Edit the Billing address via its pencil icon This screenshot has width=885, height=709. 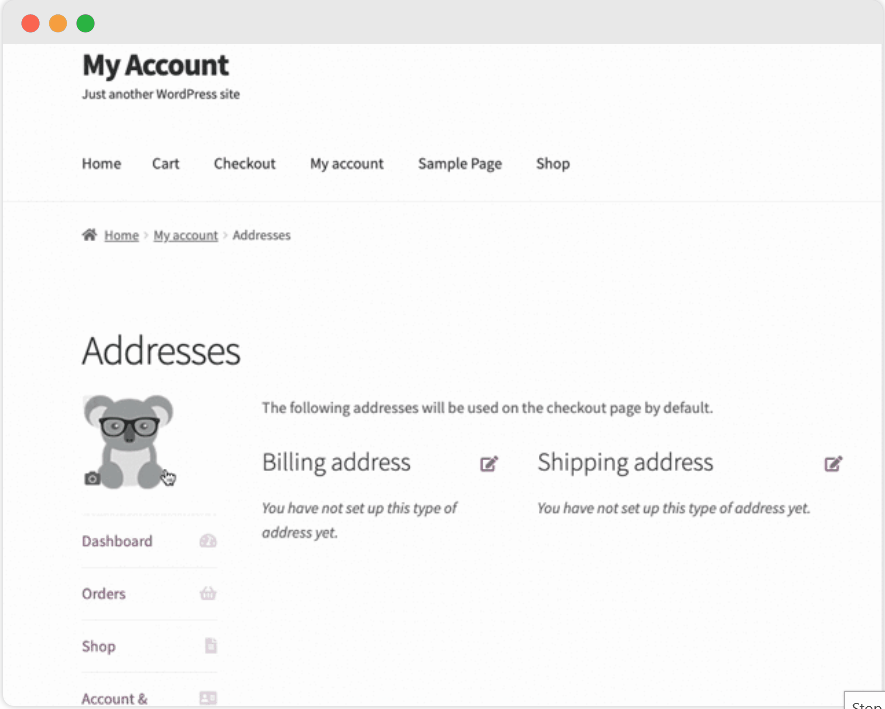[489, 463]
